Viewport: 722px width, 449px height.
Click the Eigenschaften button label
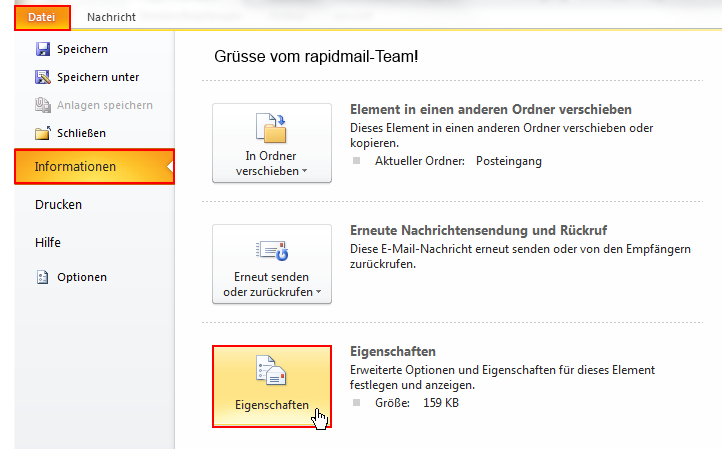[272, 405]
